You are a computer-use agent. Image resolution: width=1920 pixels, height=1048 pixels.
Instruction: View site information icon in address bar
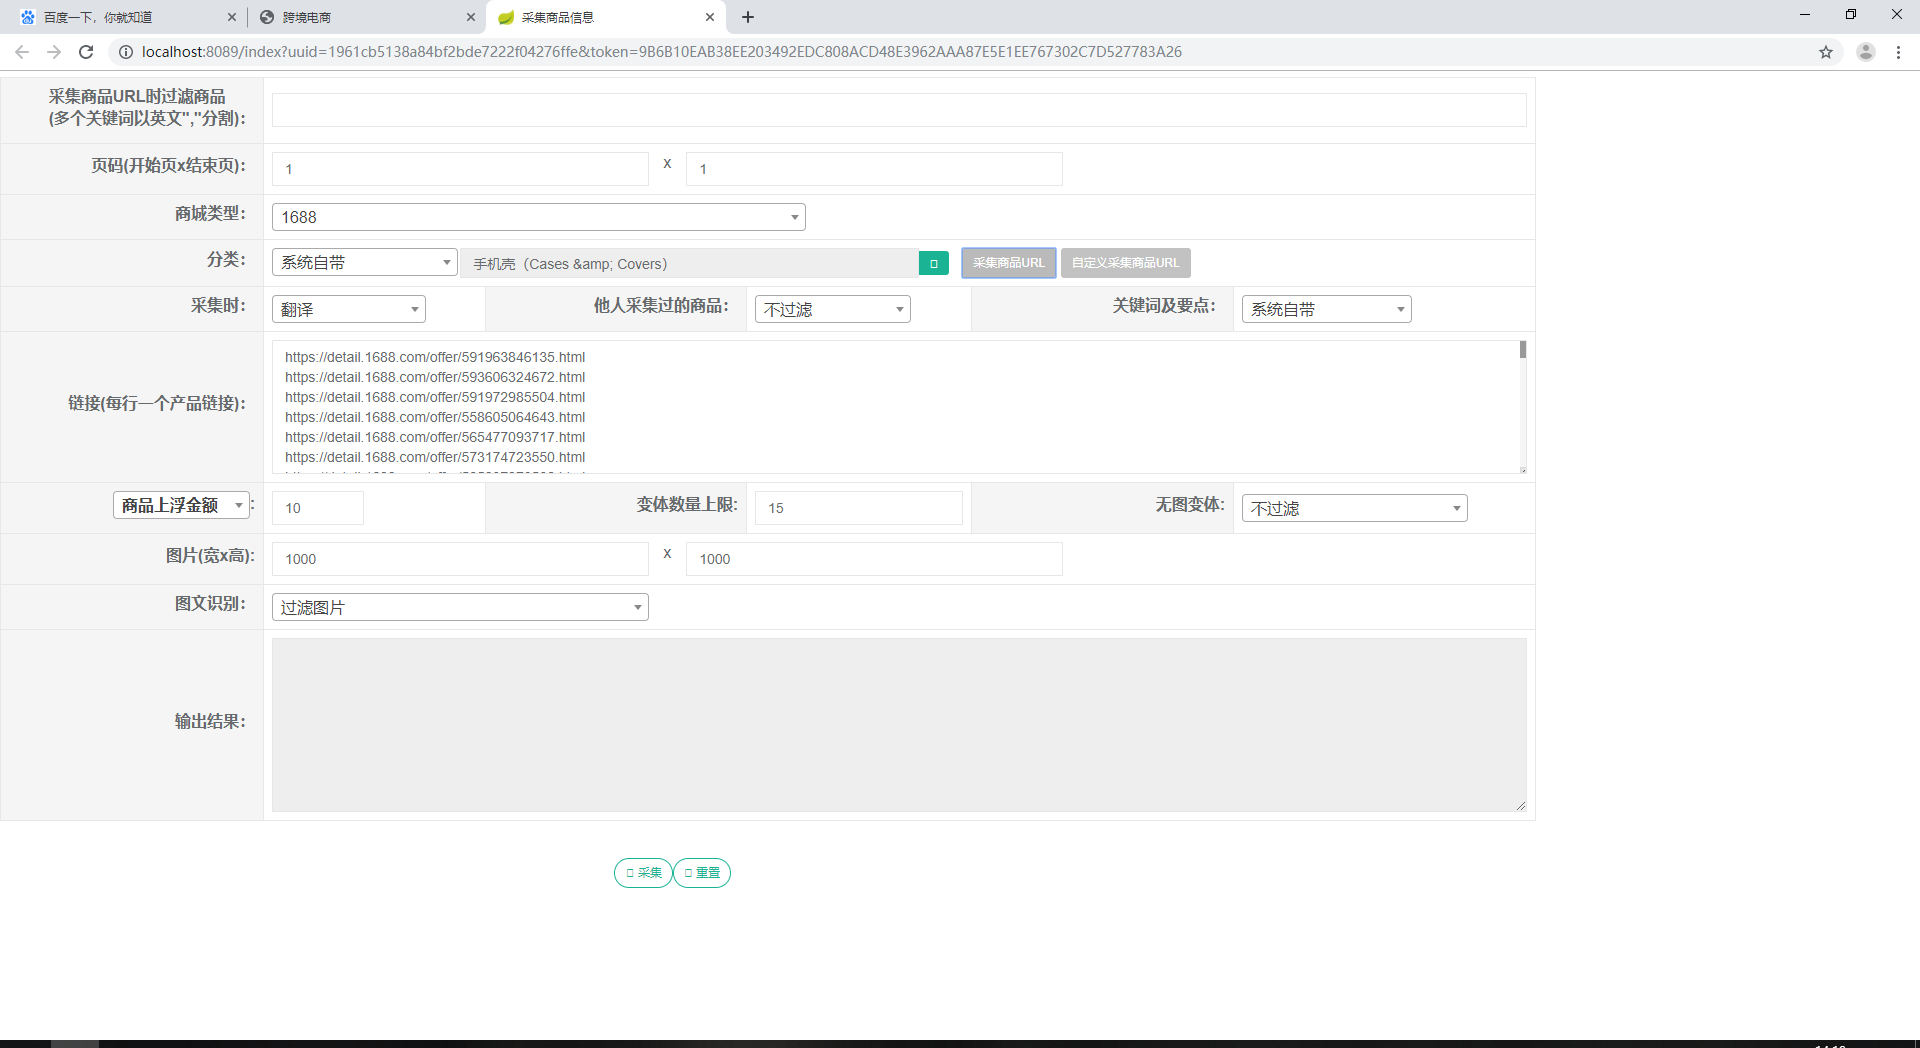coord(126,52)
